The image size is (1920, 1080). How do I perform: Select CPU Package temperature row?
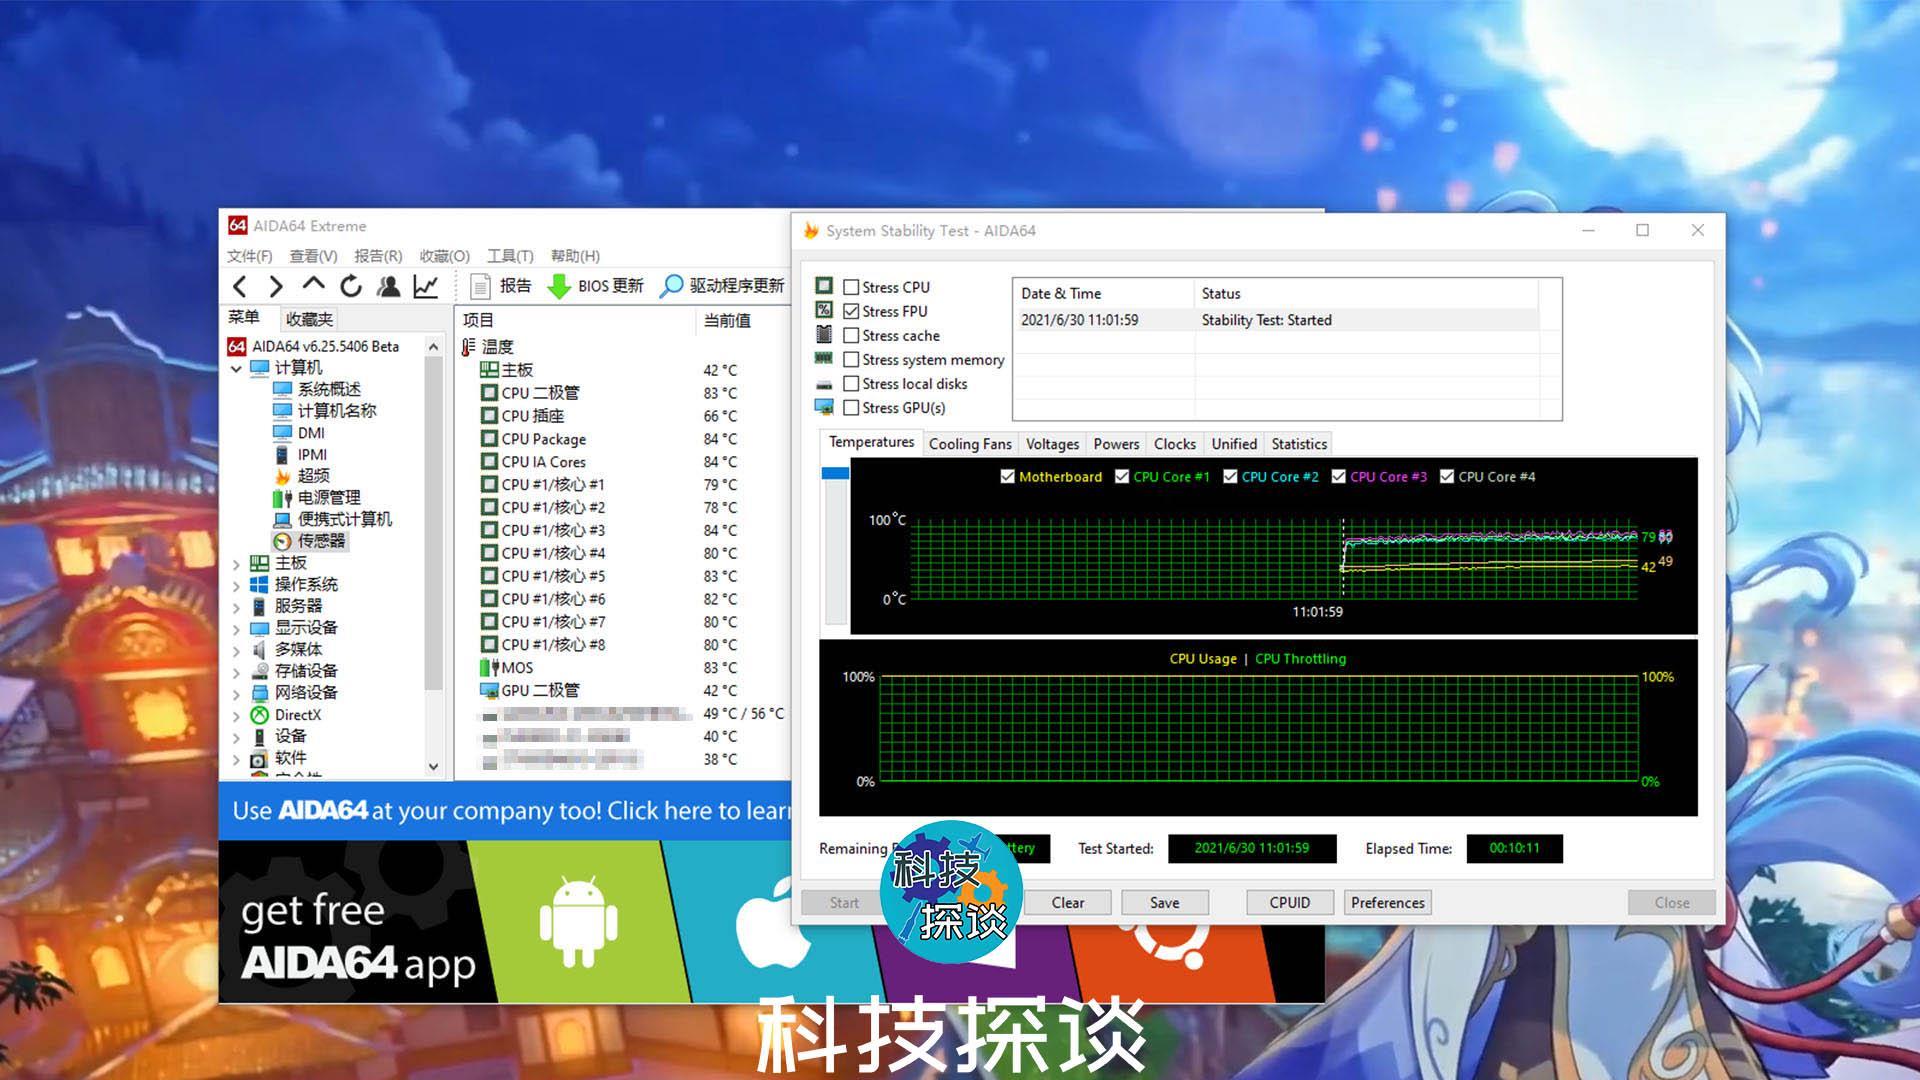620,439
